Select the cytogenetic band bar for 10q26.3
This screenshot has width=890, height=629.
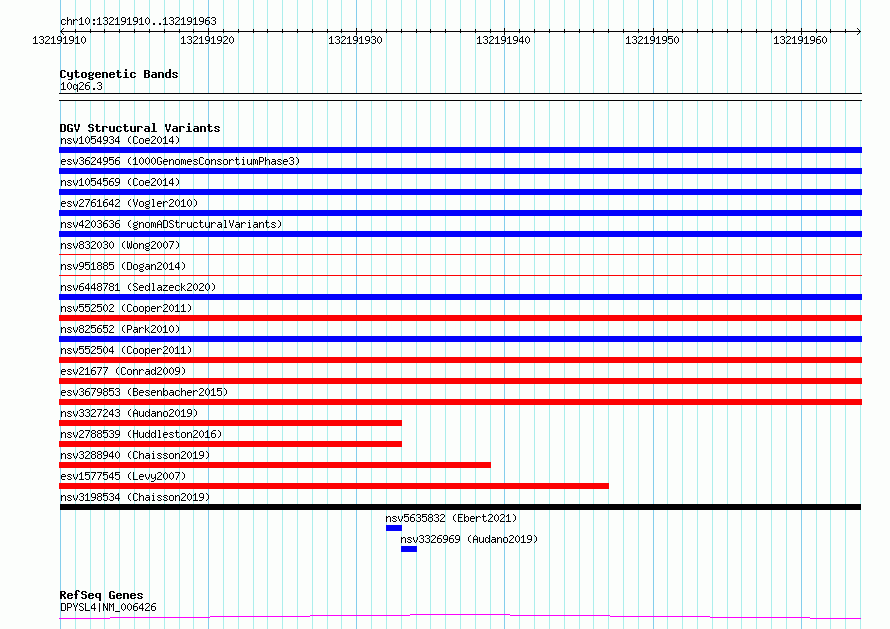point(460,97)
